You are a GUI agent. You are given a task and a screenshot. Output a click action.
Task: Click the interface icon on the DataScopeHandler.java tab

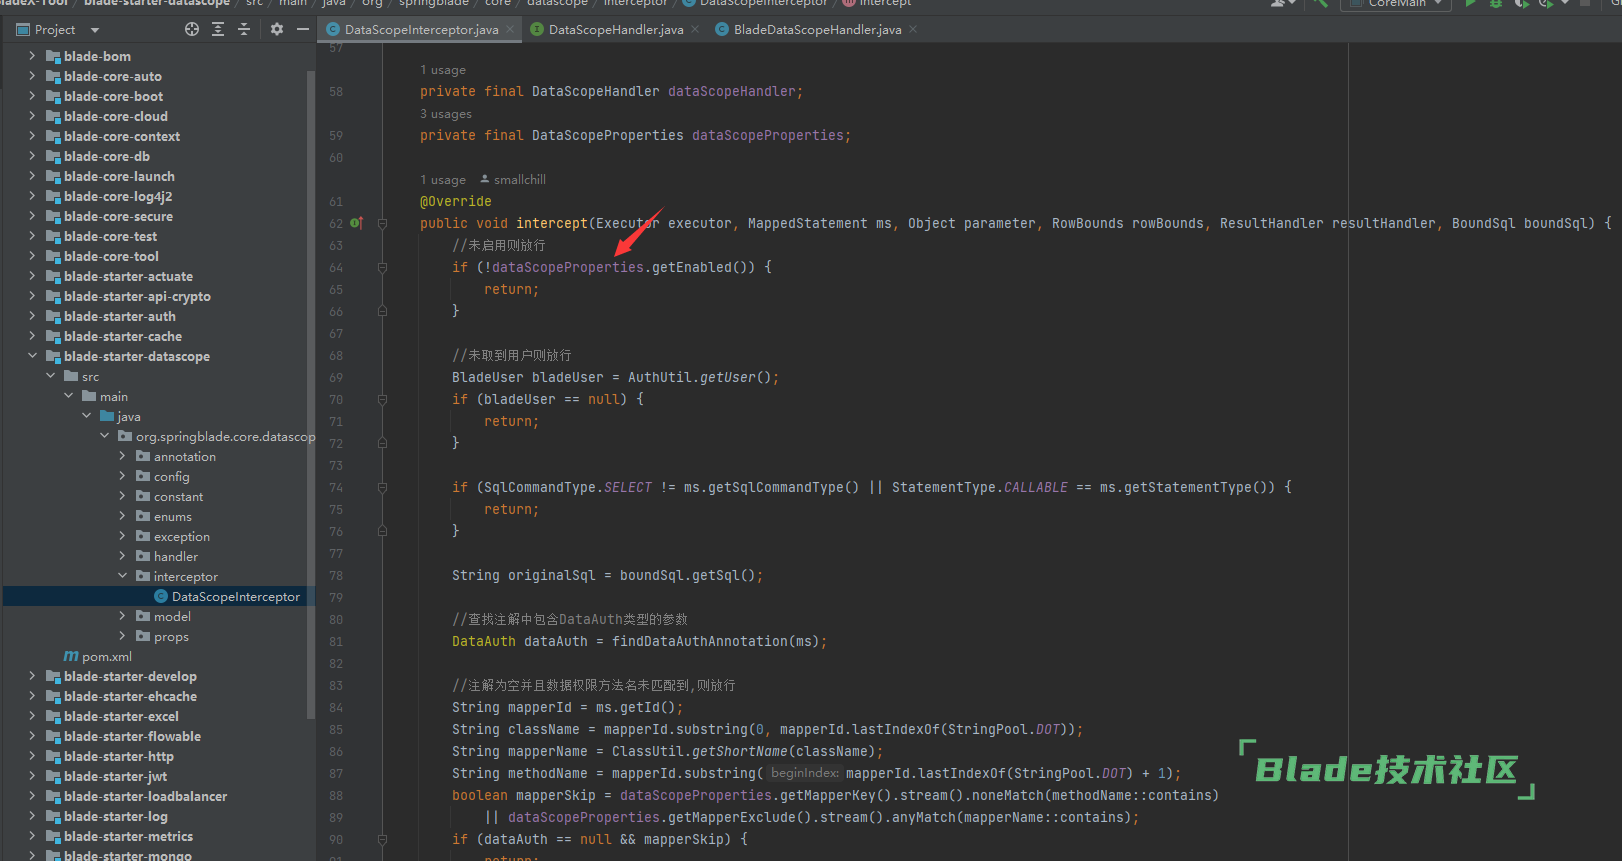[537, 29]
